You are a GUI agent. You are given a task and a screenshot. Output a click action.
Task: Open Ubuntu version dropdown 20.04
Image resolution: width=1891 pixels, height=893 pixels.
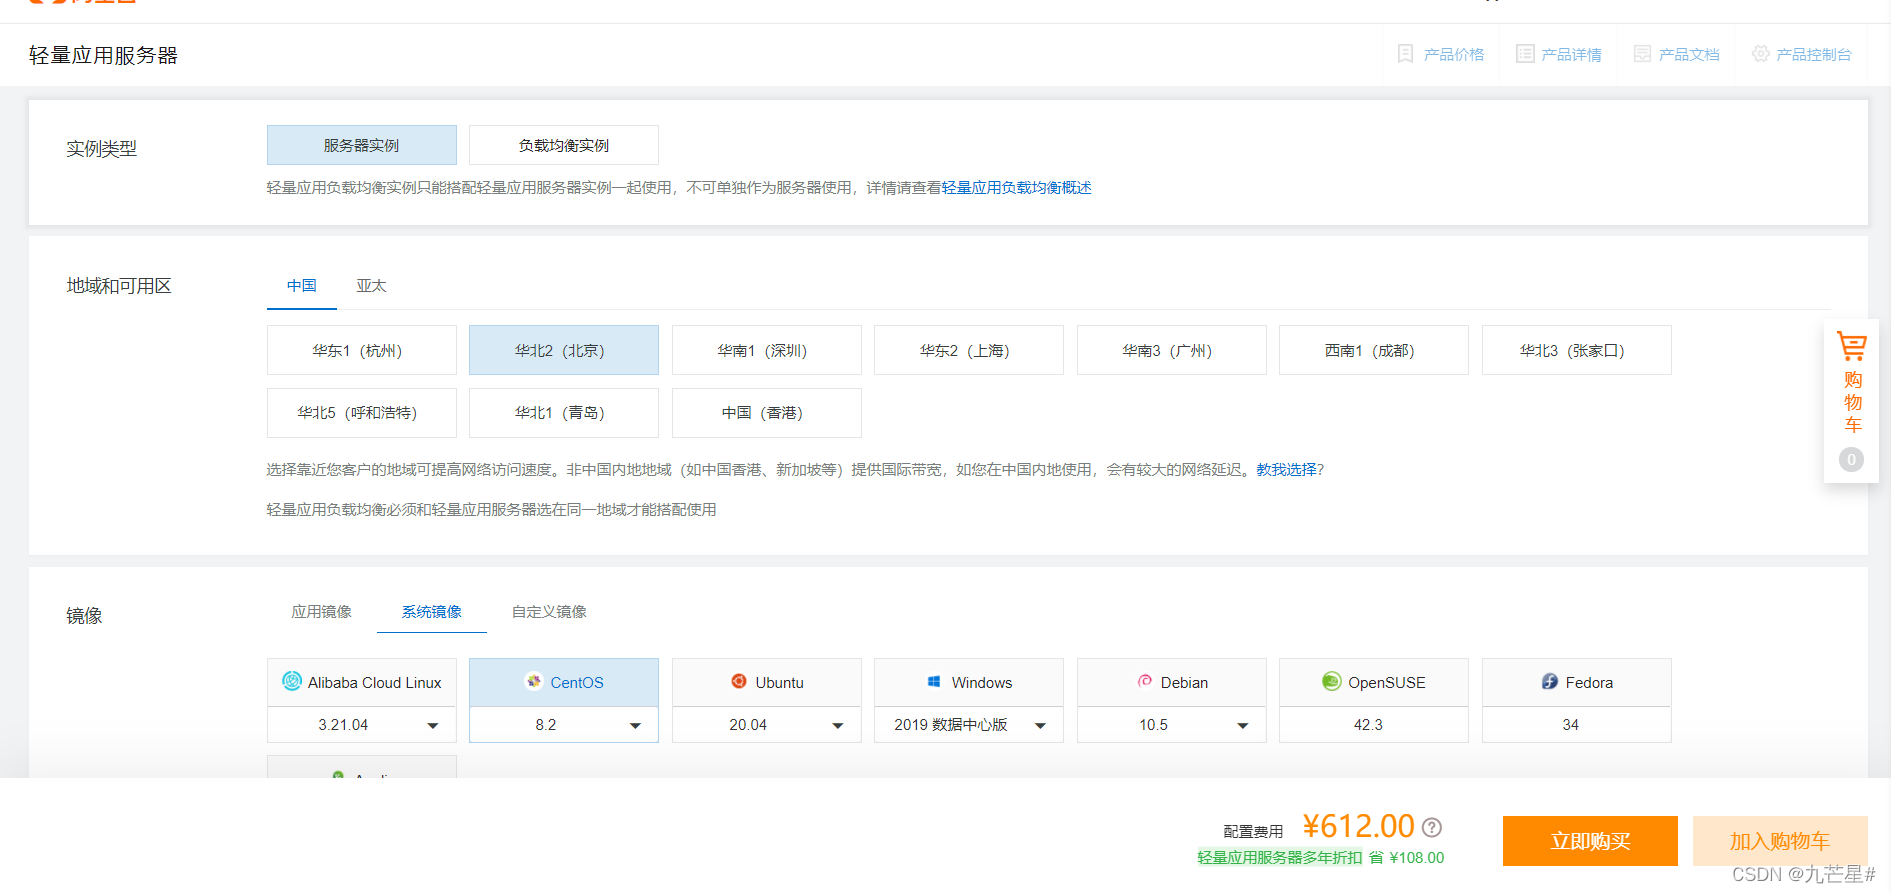pos(767,725)
